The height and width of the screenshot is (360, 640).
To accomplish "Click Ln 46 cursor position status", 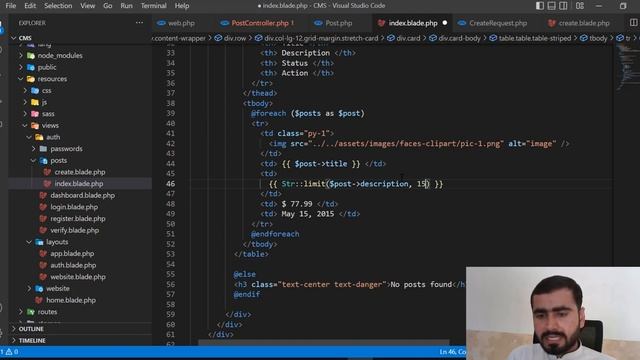I will (452, 351).
